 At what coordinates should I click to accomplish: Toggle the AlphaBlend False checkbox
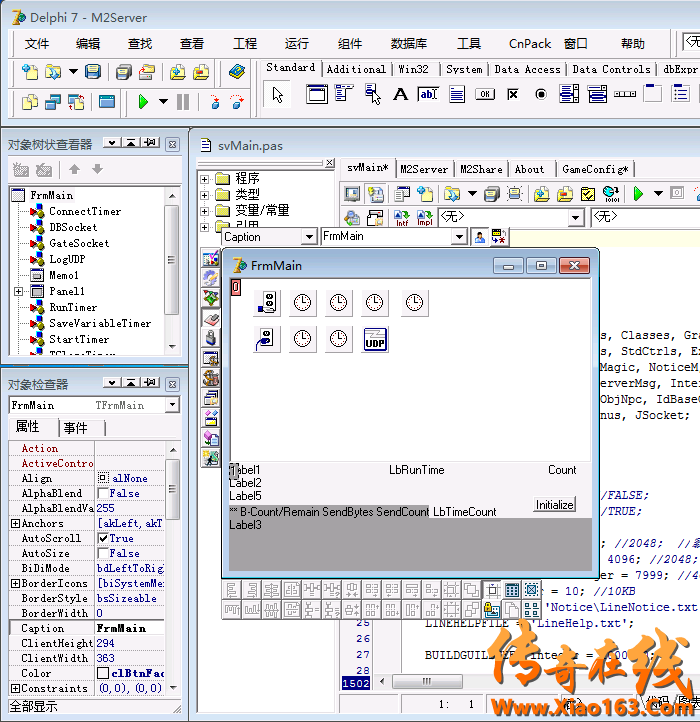click(x=103, y=494)
